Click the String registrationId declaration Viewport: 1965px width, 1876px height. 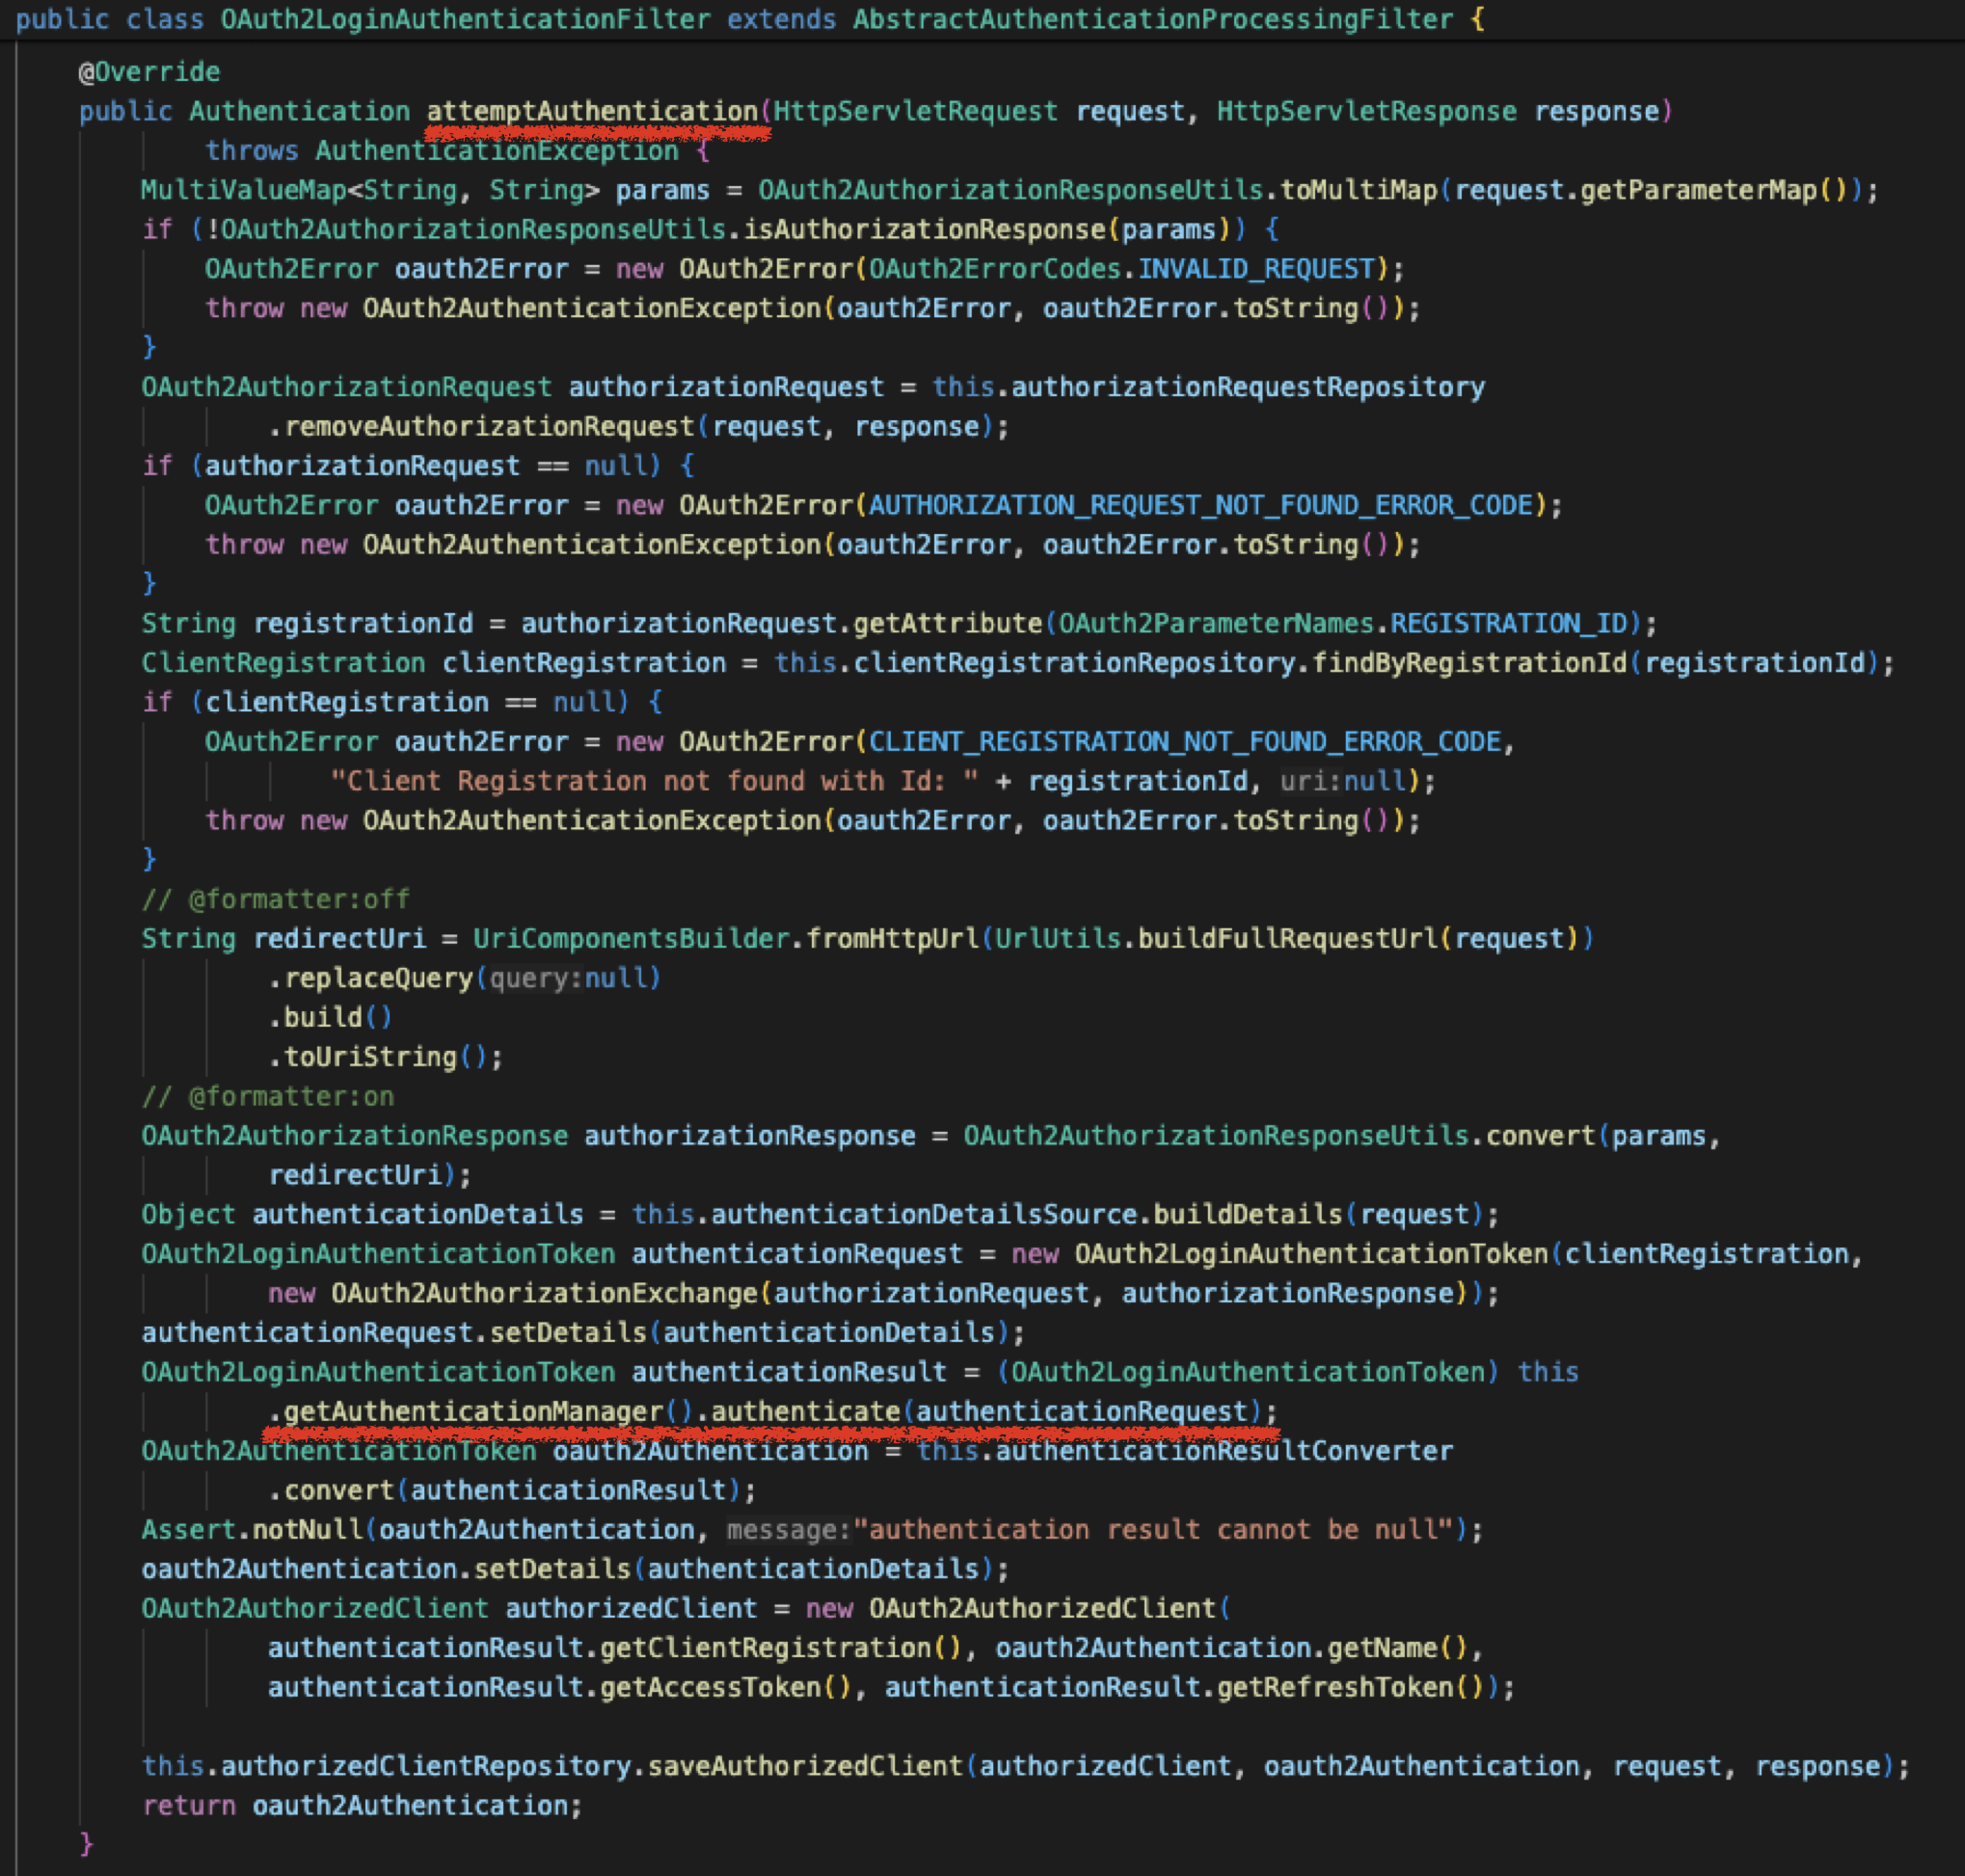click(307, 623)
